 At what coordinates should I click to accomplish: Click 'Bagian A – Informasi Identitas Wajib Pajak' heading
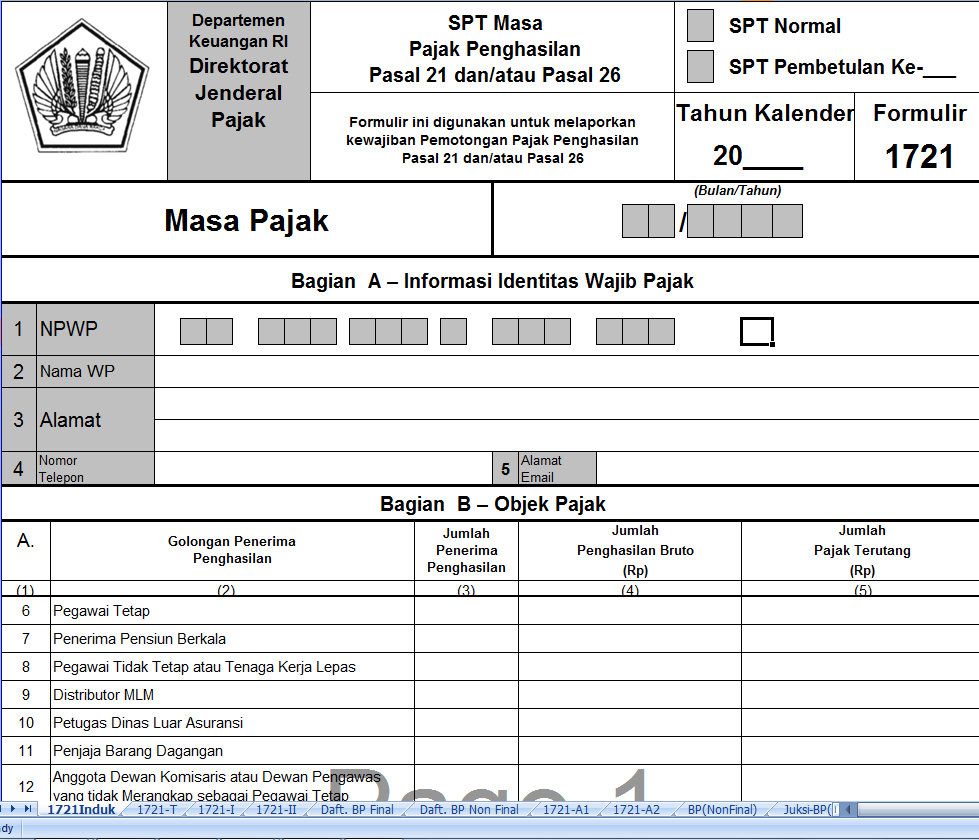point(492,281)
